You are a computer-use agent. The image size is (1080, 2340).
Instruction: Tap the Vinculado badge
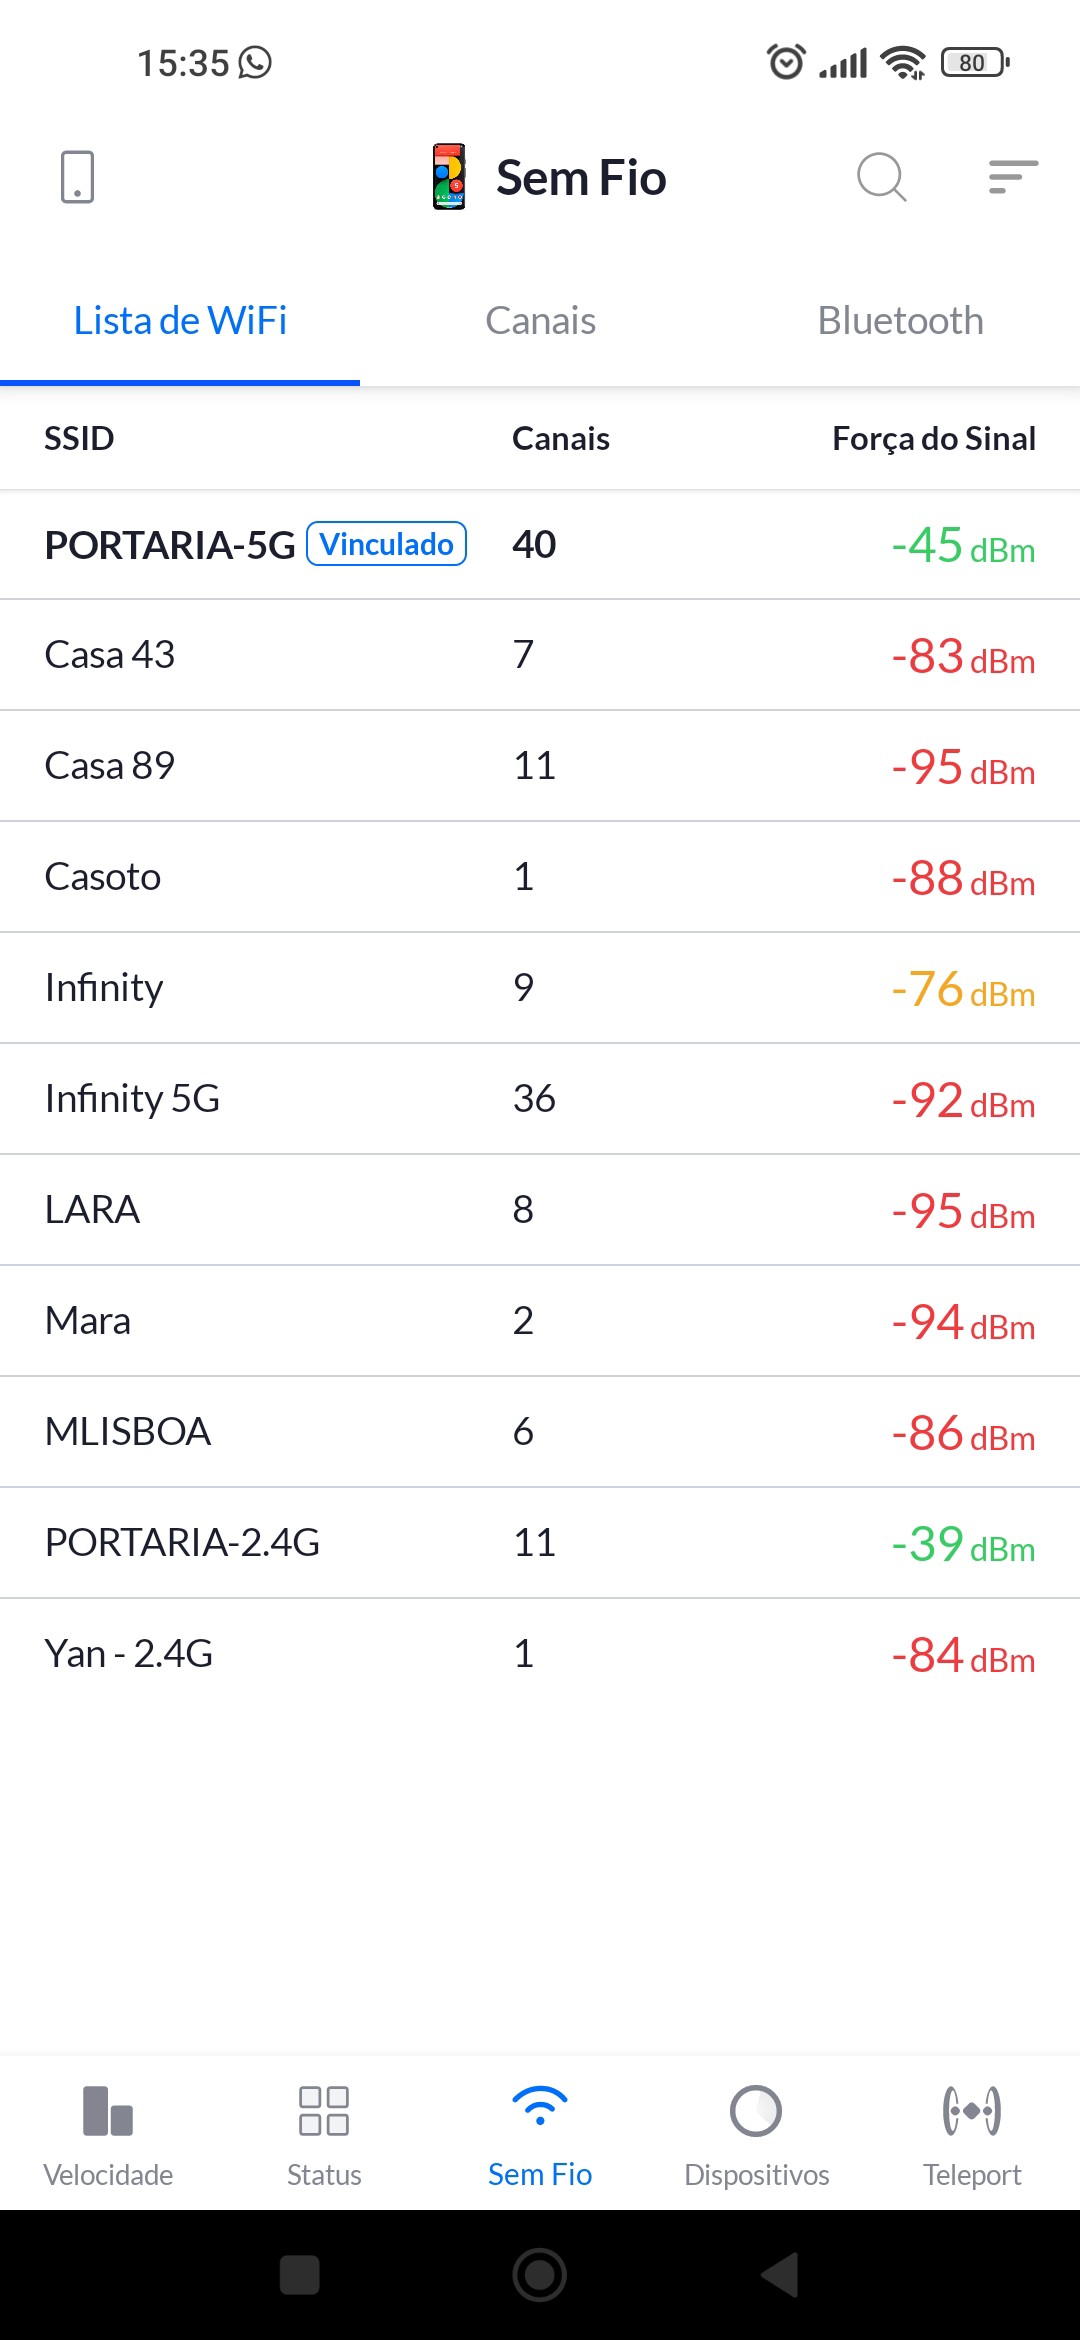pos(386,544)
